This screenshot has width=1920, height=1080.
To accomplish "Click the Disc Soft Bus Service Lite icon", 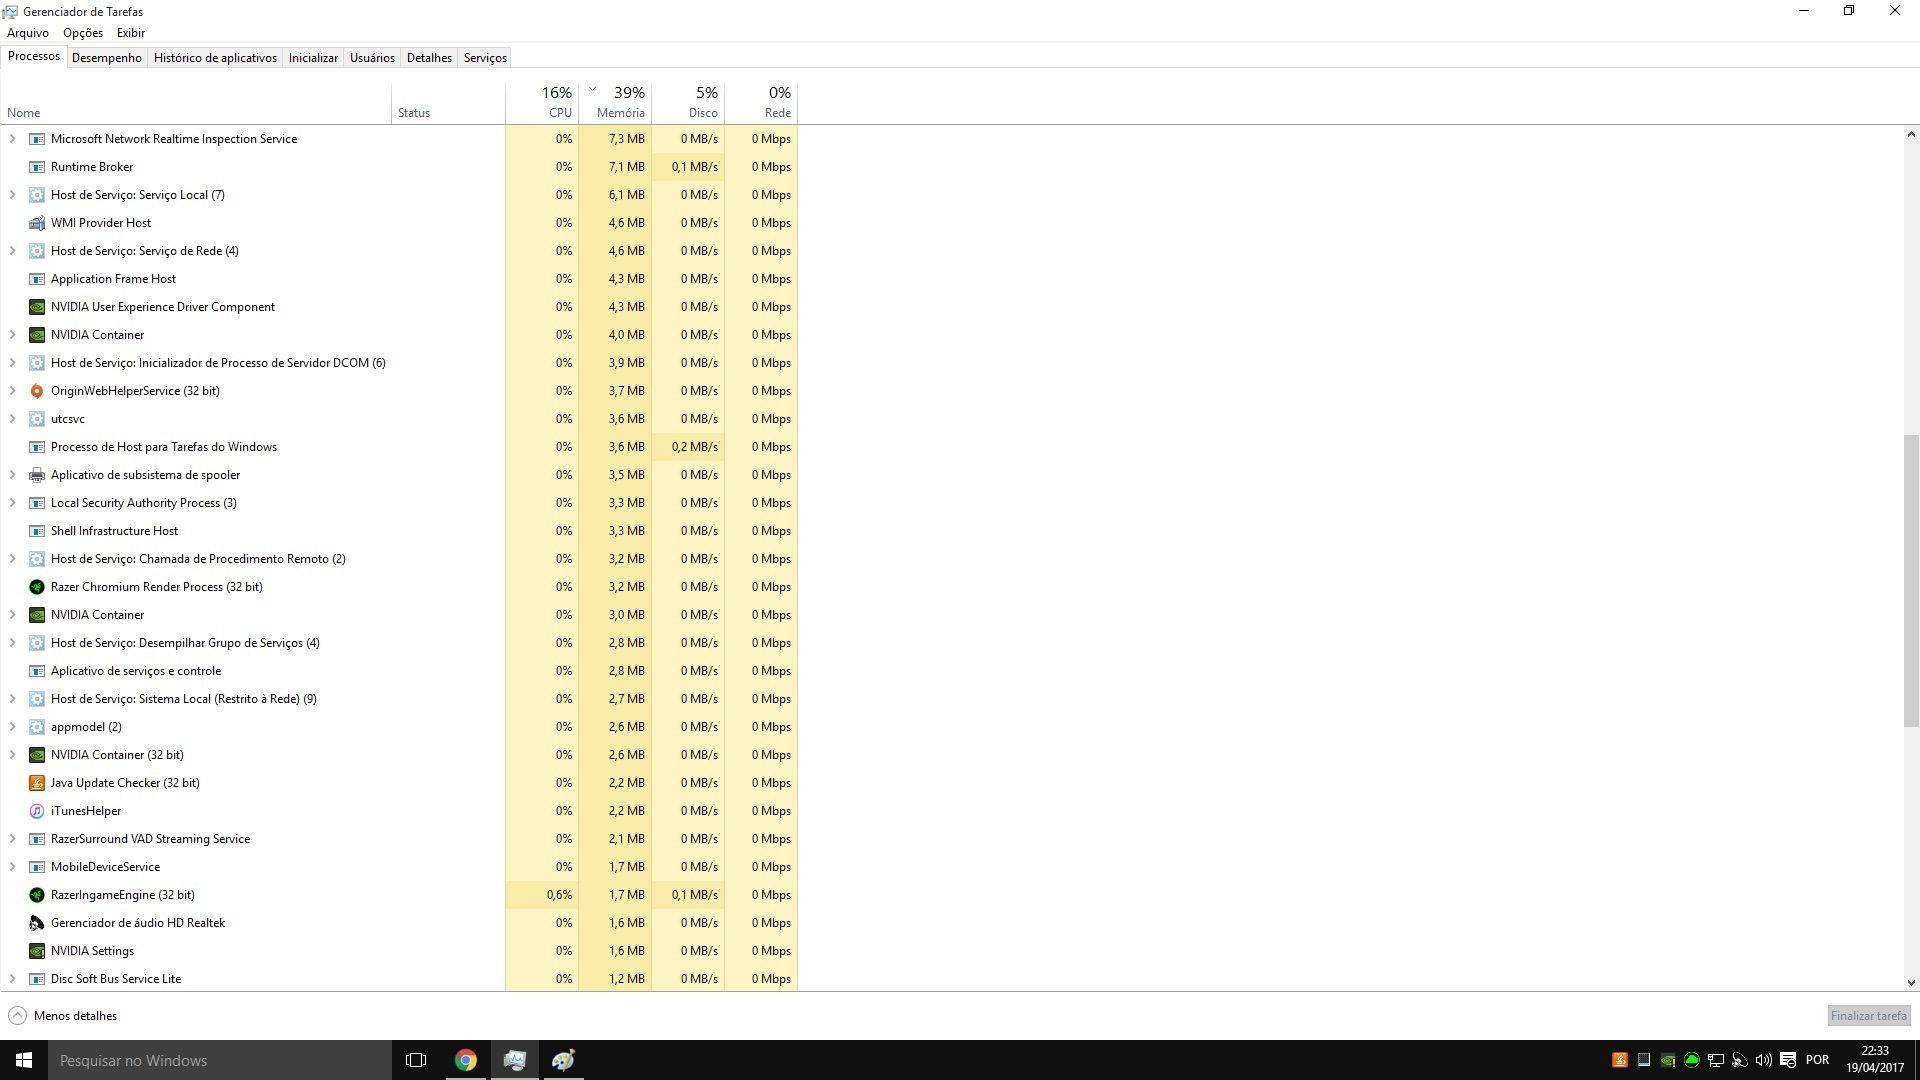I will tap(37, 979).
